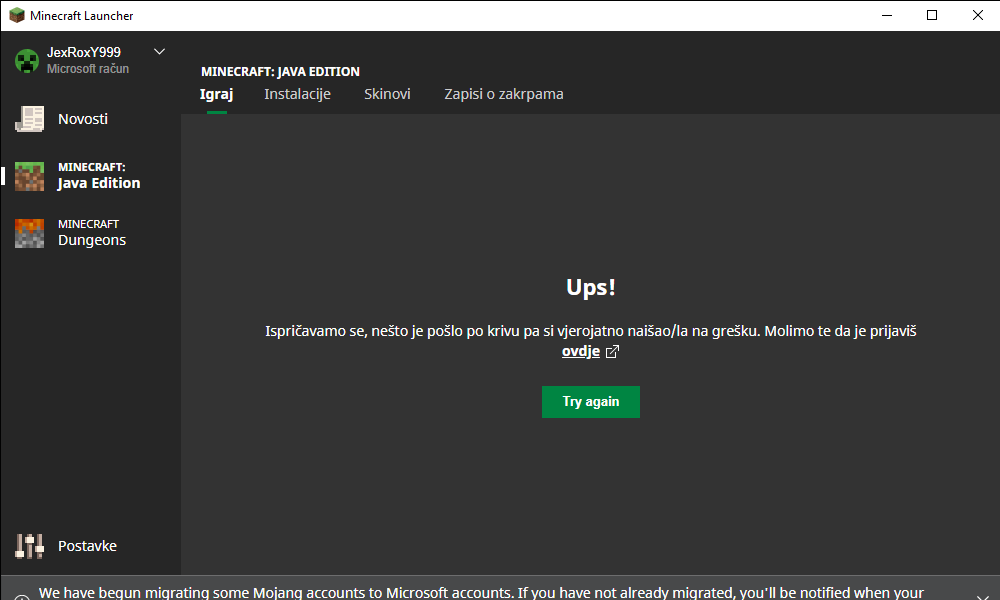Click the Minecraft Launcher title bar icon
This screenshot has height=600, width=1000.
coord(17,15)
